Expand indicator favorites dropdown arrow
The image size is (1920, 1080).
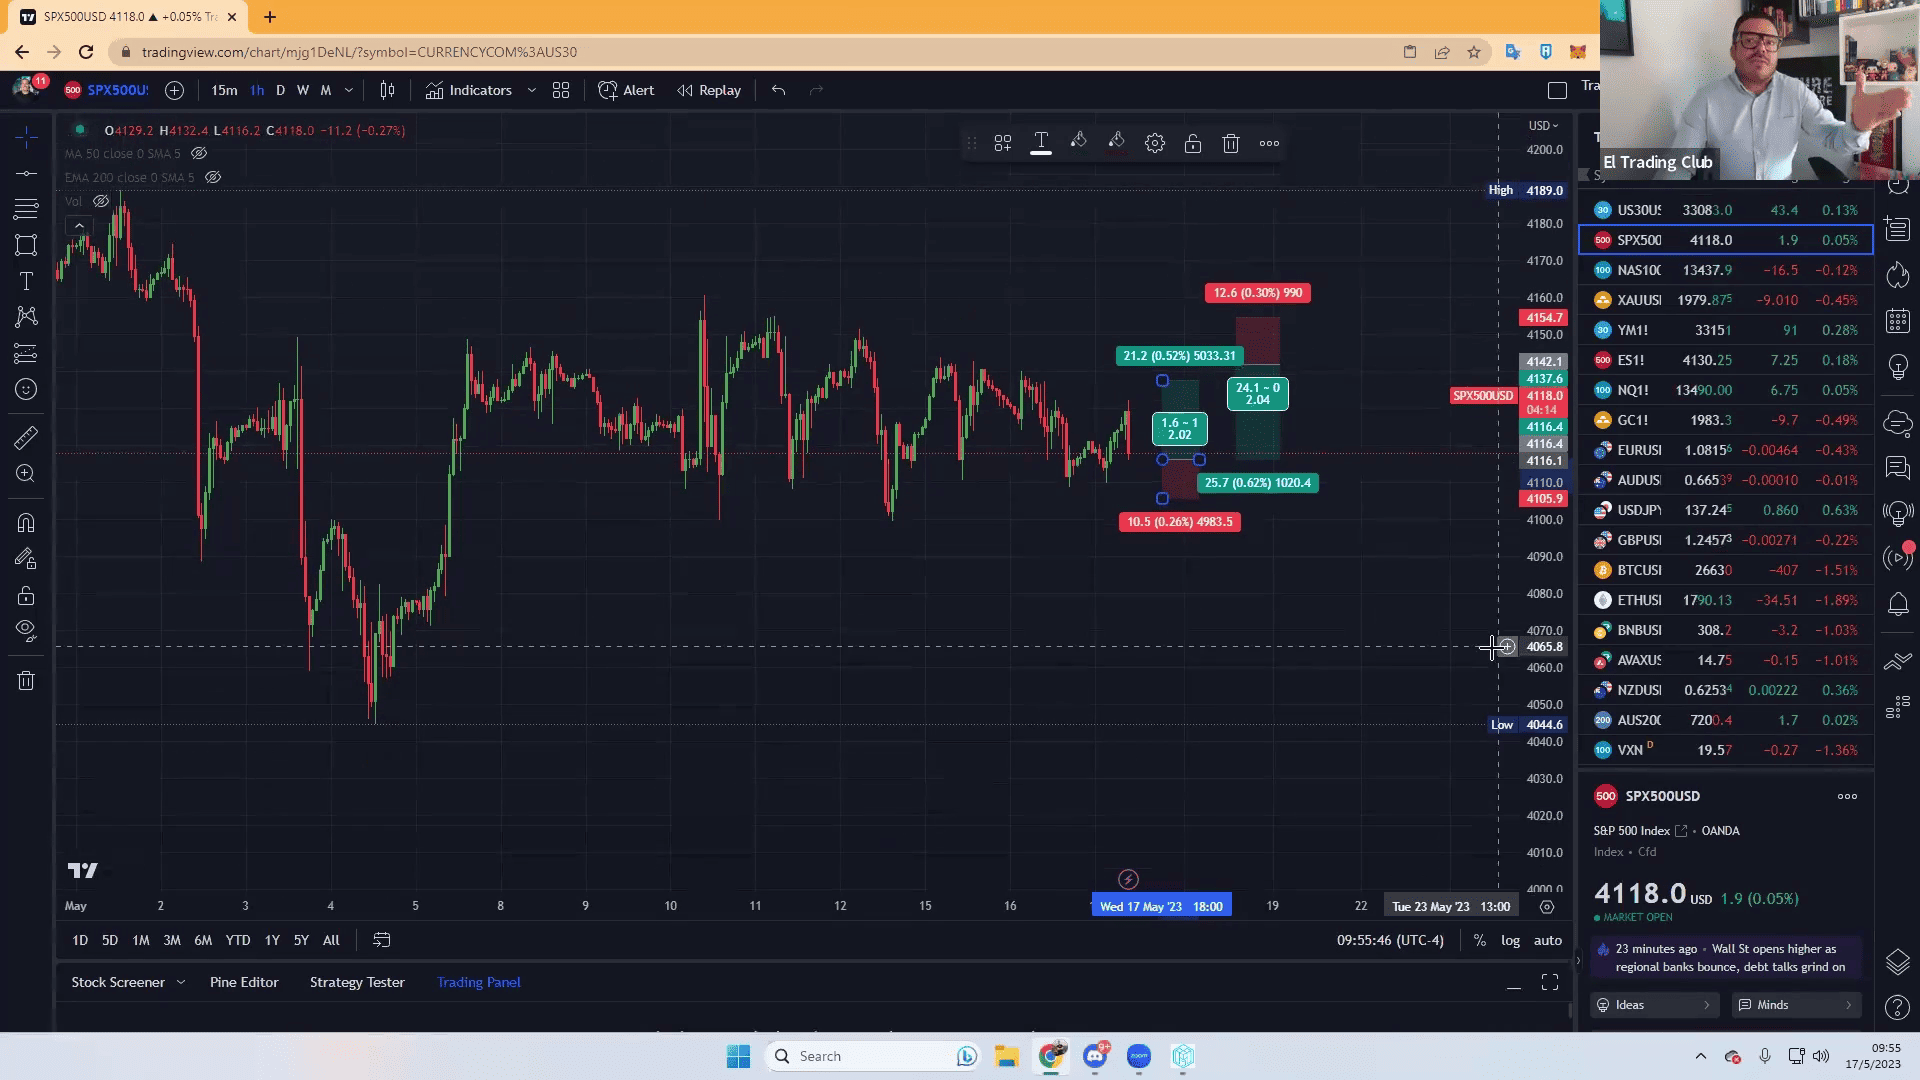click(531, 90)
